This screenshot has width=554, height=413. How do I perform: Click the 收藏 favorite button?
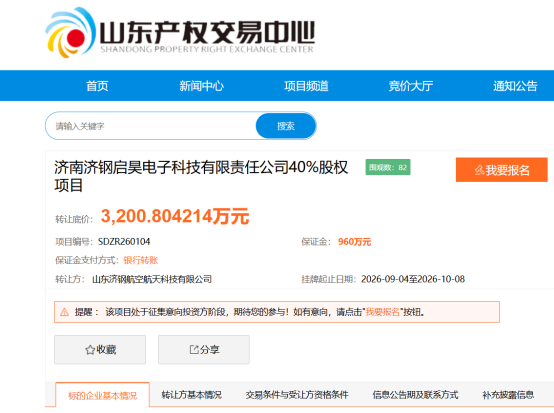[100, 350]
